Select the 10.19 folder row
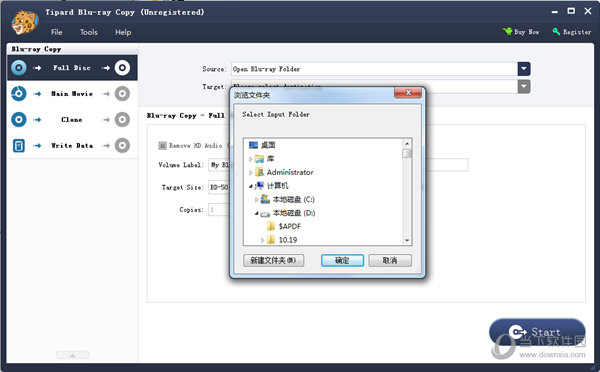600x372 pixels. [282, 240]
